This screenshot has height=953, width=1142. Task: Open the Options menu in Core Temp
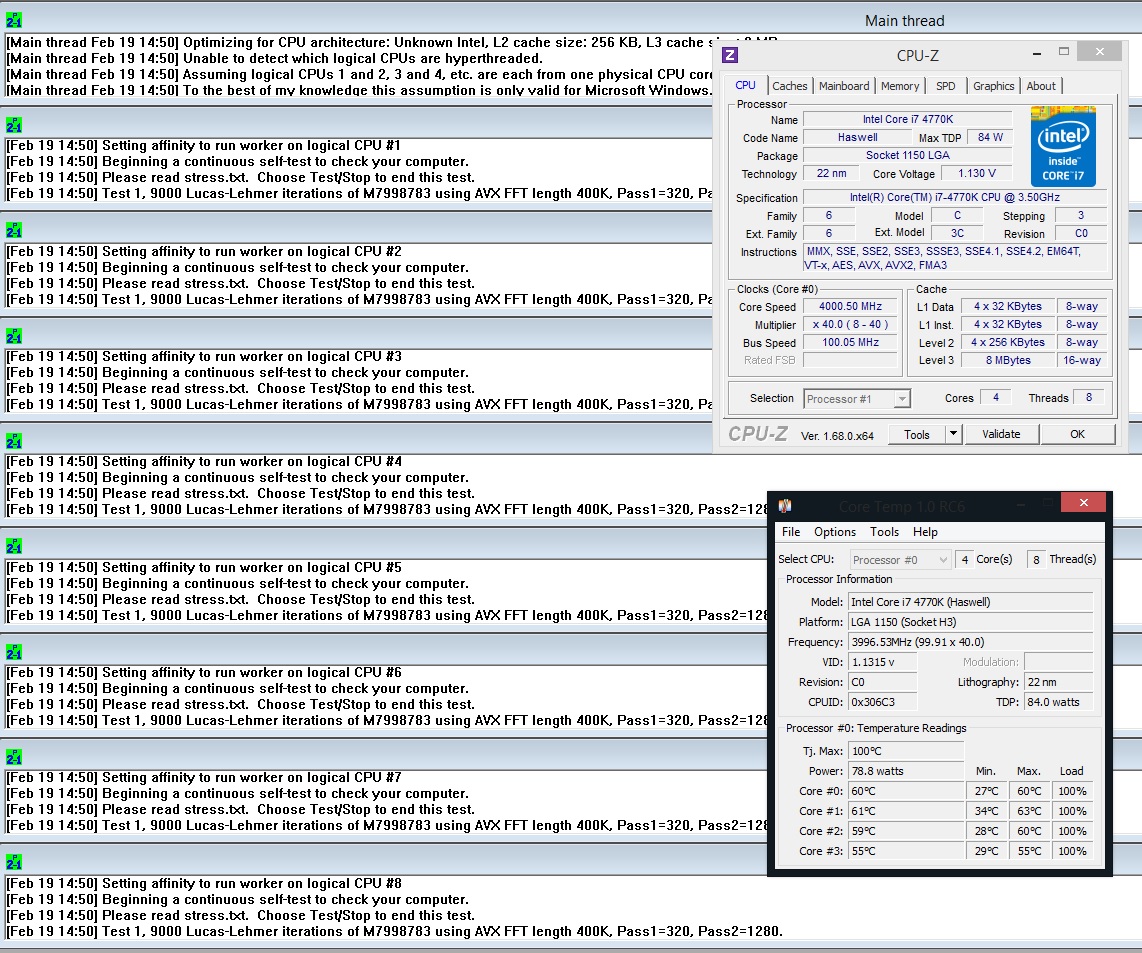pyautogui.click(x=835, y=532)
